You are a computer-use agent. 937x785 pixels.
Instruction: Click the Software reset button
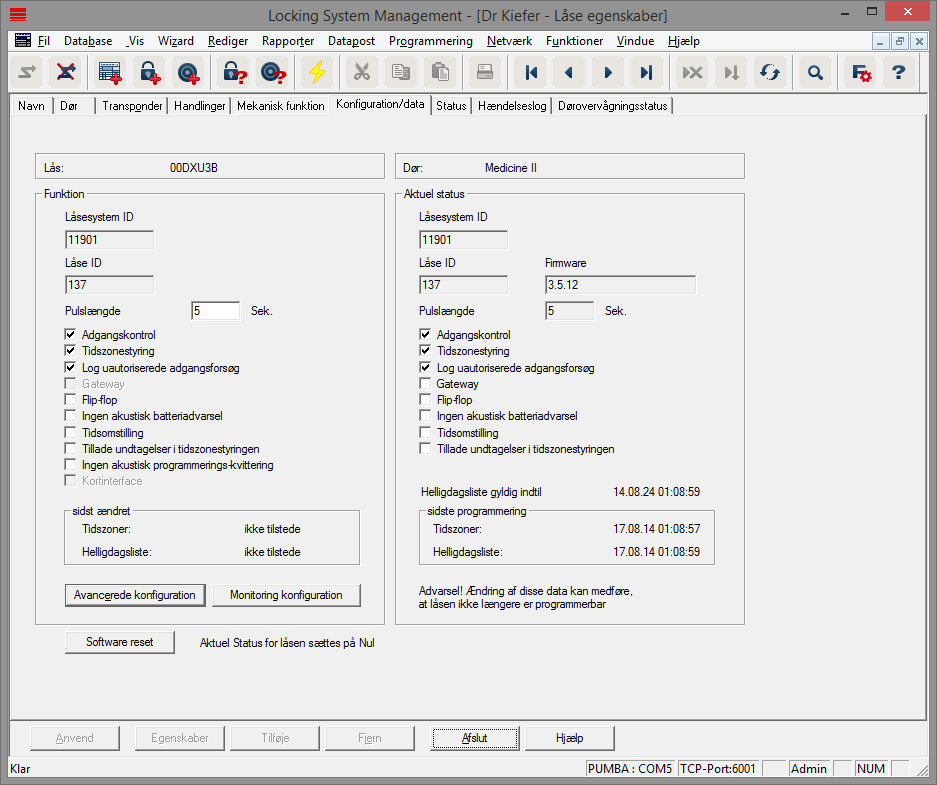[x=119, y=643]
